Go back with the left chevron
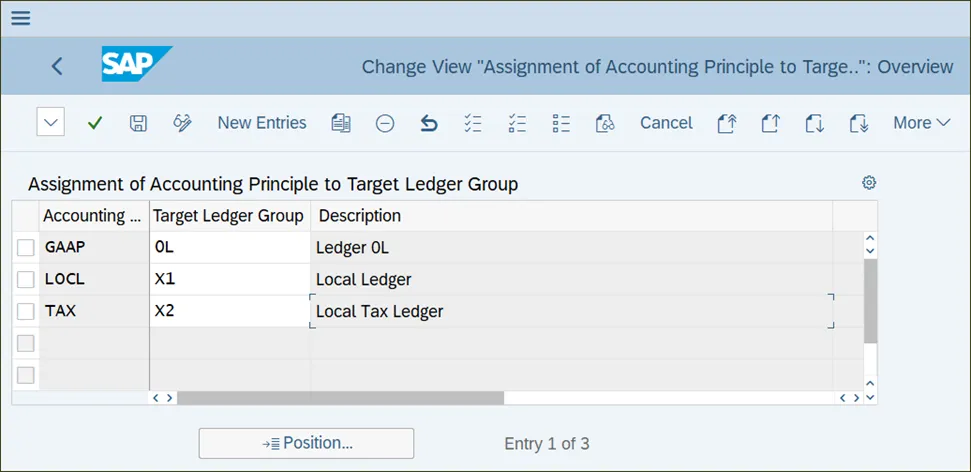Viewport: 971px width, 472px height. coord(57,66)
